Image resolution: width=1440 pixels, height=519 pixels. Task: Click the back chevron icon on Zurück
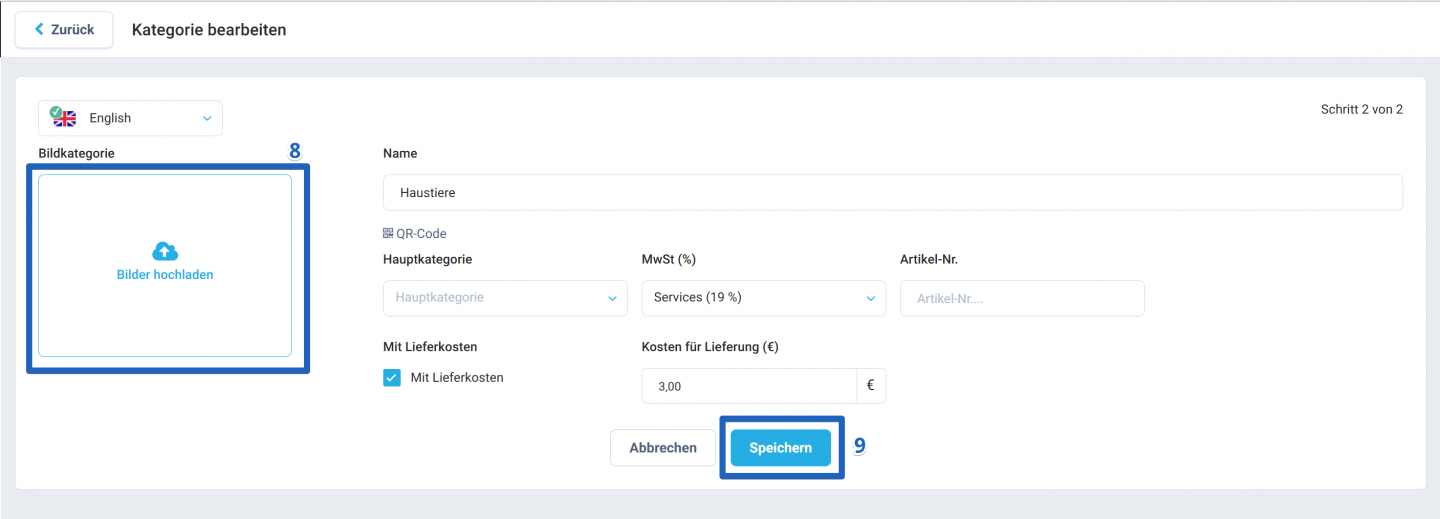pyautogui.click(x=40, y=29)
